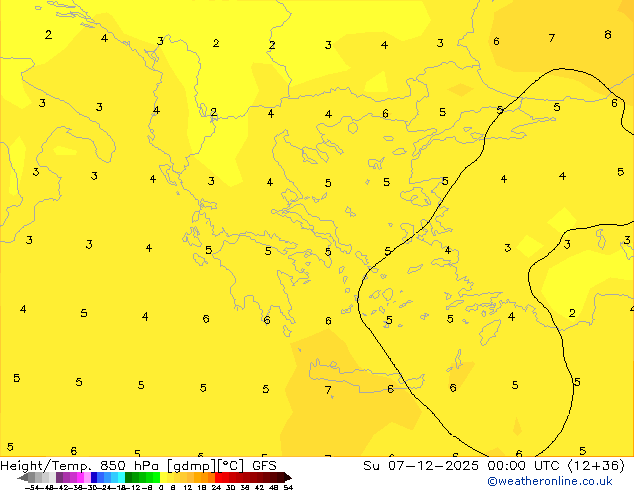Open the weatheronline.co.uk copyright link
Image resolution: width=634 pixels, height=490 pixels.
pos(550,481)
